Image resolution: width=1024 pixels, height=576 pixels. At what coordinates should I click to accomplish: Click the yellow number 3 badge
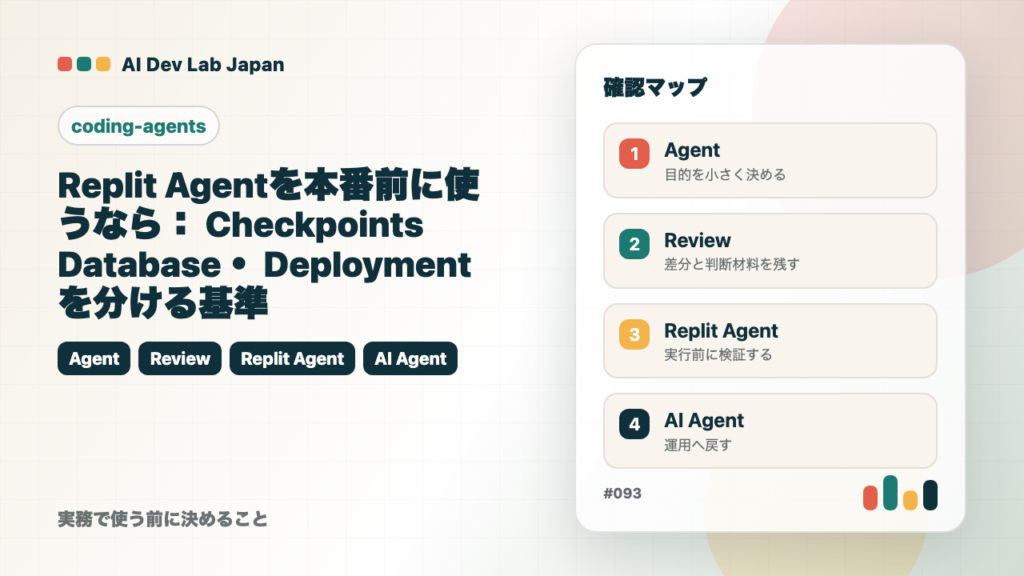tap(634, 334)
